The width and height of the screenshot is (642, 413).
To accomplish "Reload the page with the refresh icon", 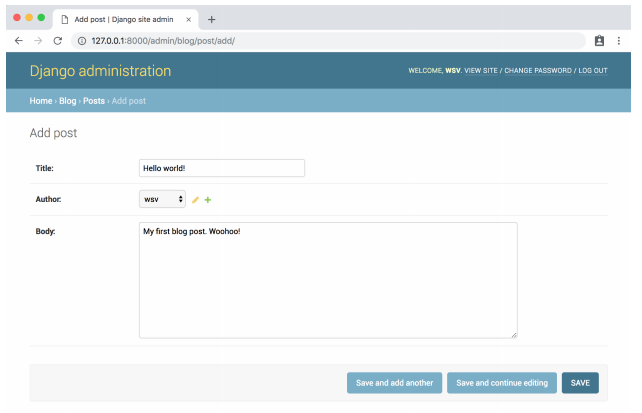I will click(58, 41).
